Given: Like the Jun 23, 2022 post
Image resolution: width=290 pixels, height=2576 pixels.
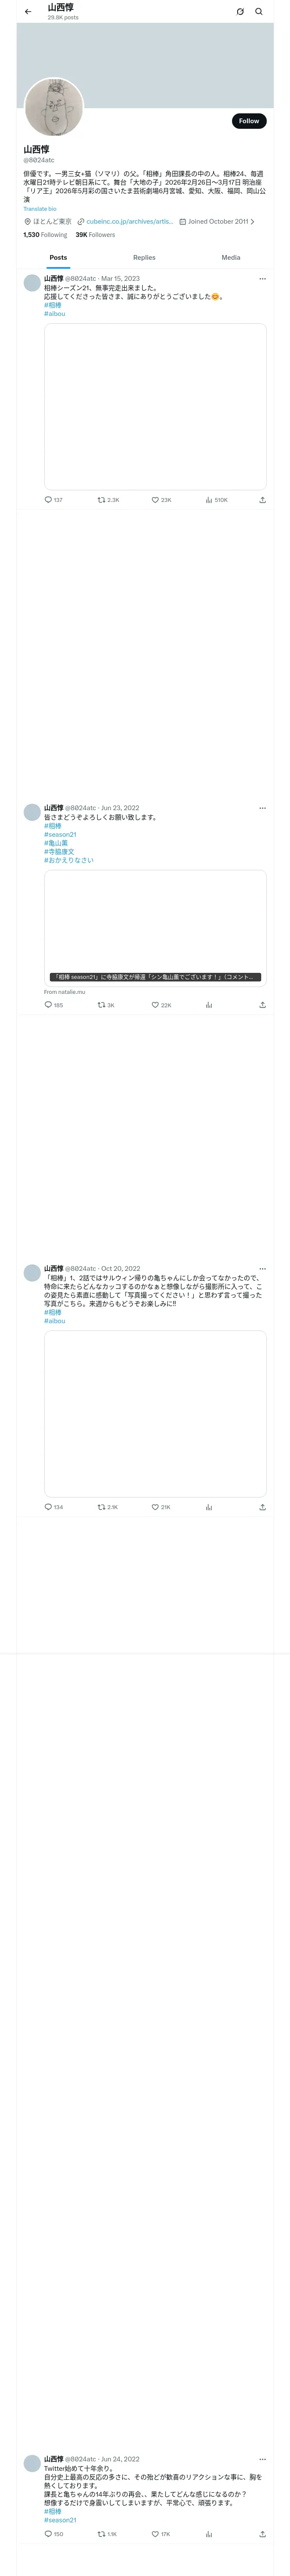Looking at the screenshot, I should point(161,1005).
